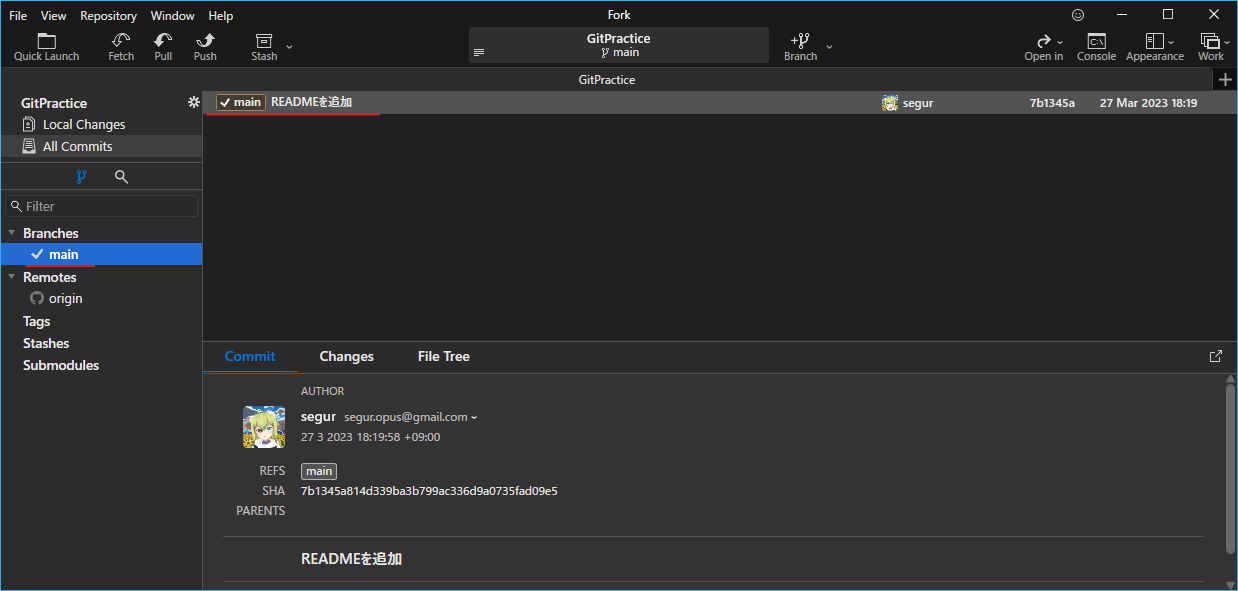The height and width of the screenshot is (591, 1238).
Task: Open the Window menu
Action: click(173, 15)
